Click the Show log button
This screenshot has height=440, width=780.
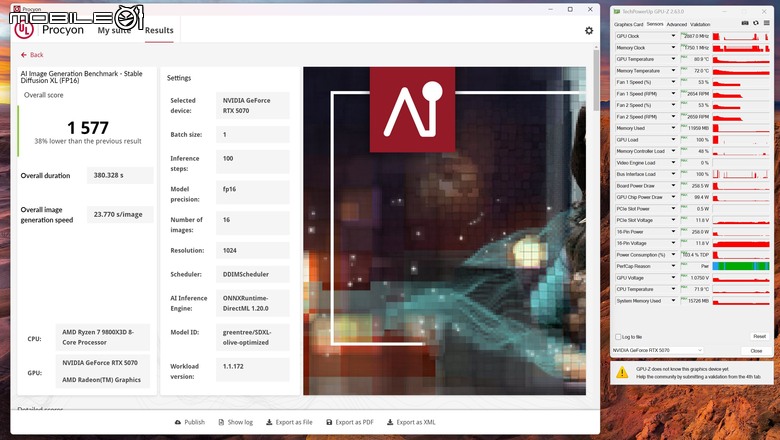pyautogui.click(x=235, y=422)
